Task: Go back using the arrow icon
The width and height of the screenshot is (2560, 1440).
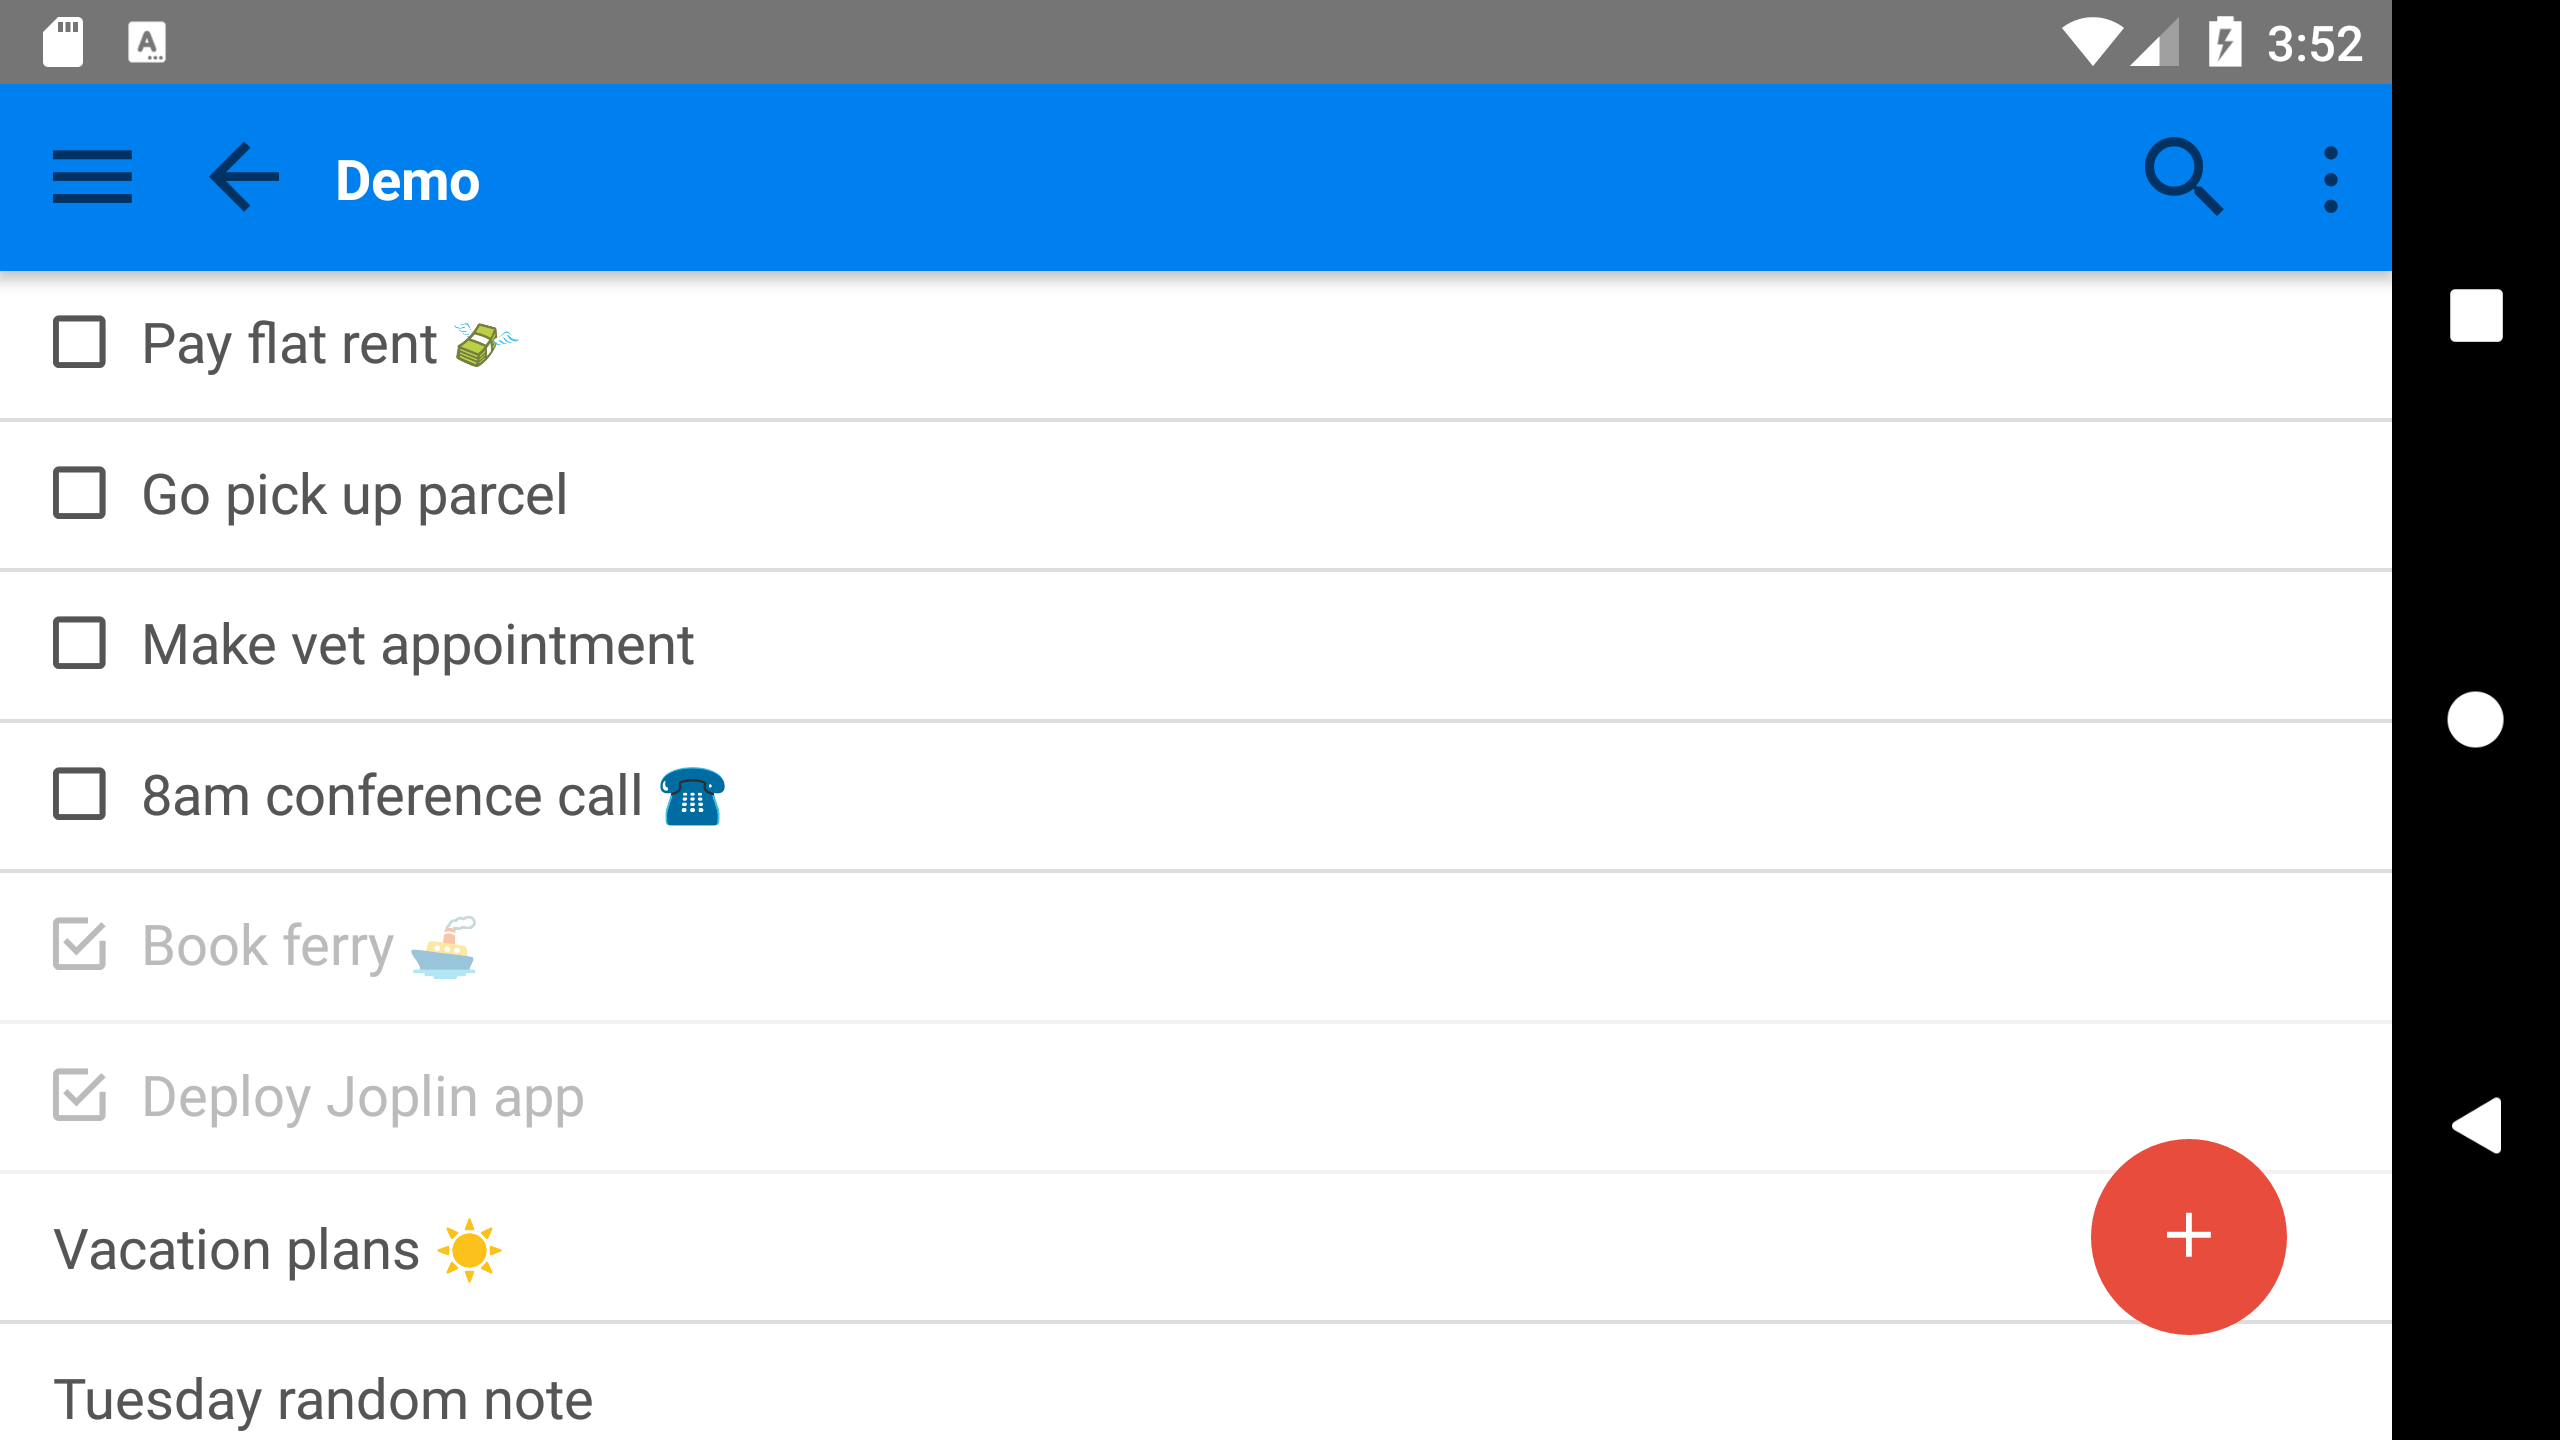Action: (244, 178)
